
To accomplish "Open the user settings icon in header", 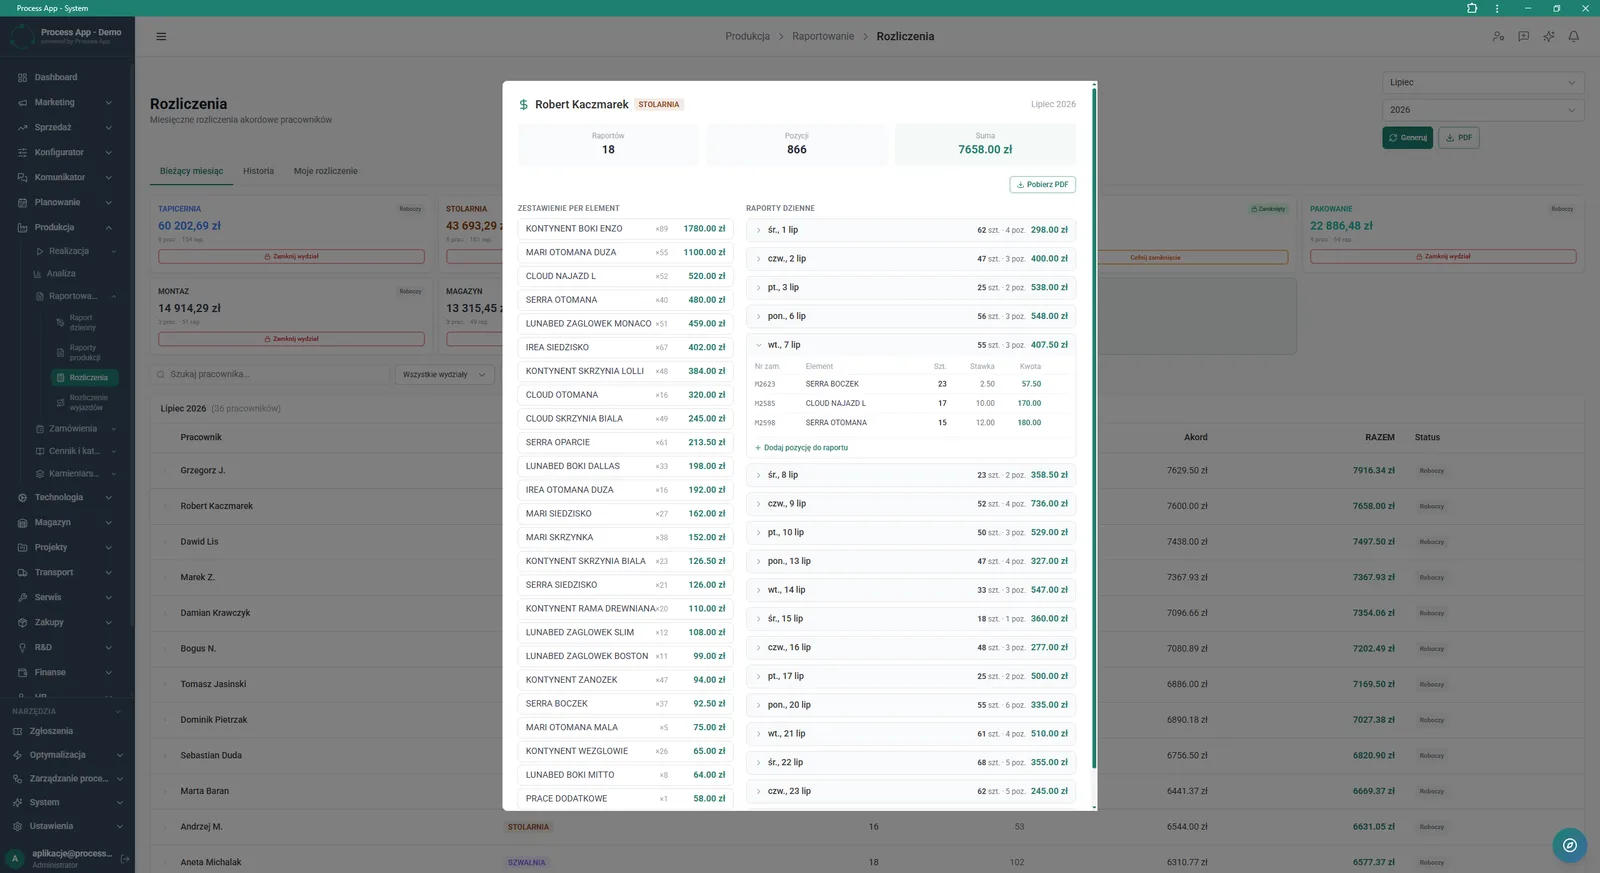I will pyautogui.click(x=1498, y=36).
